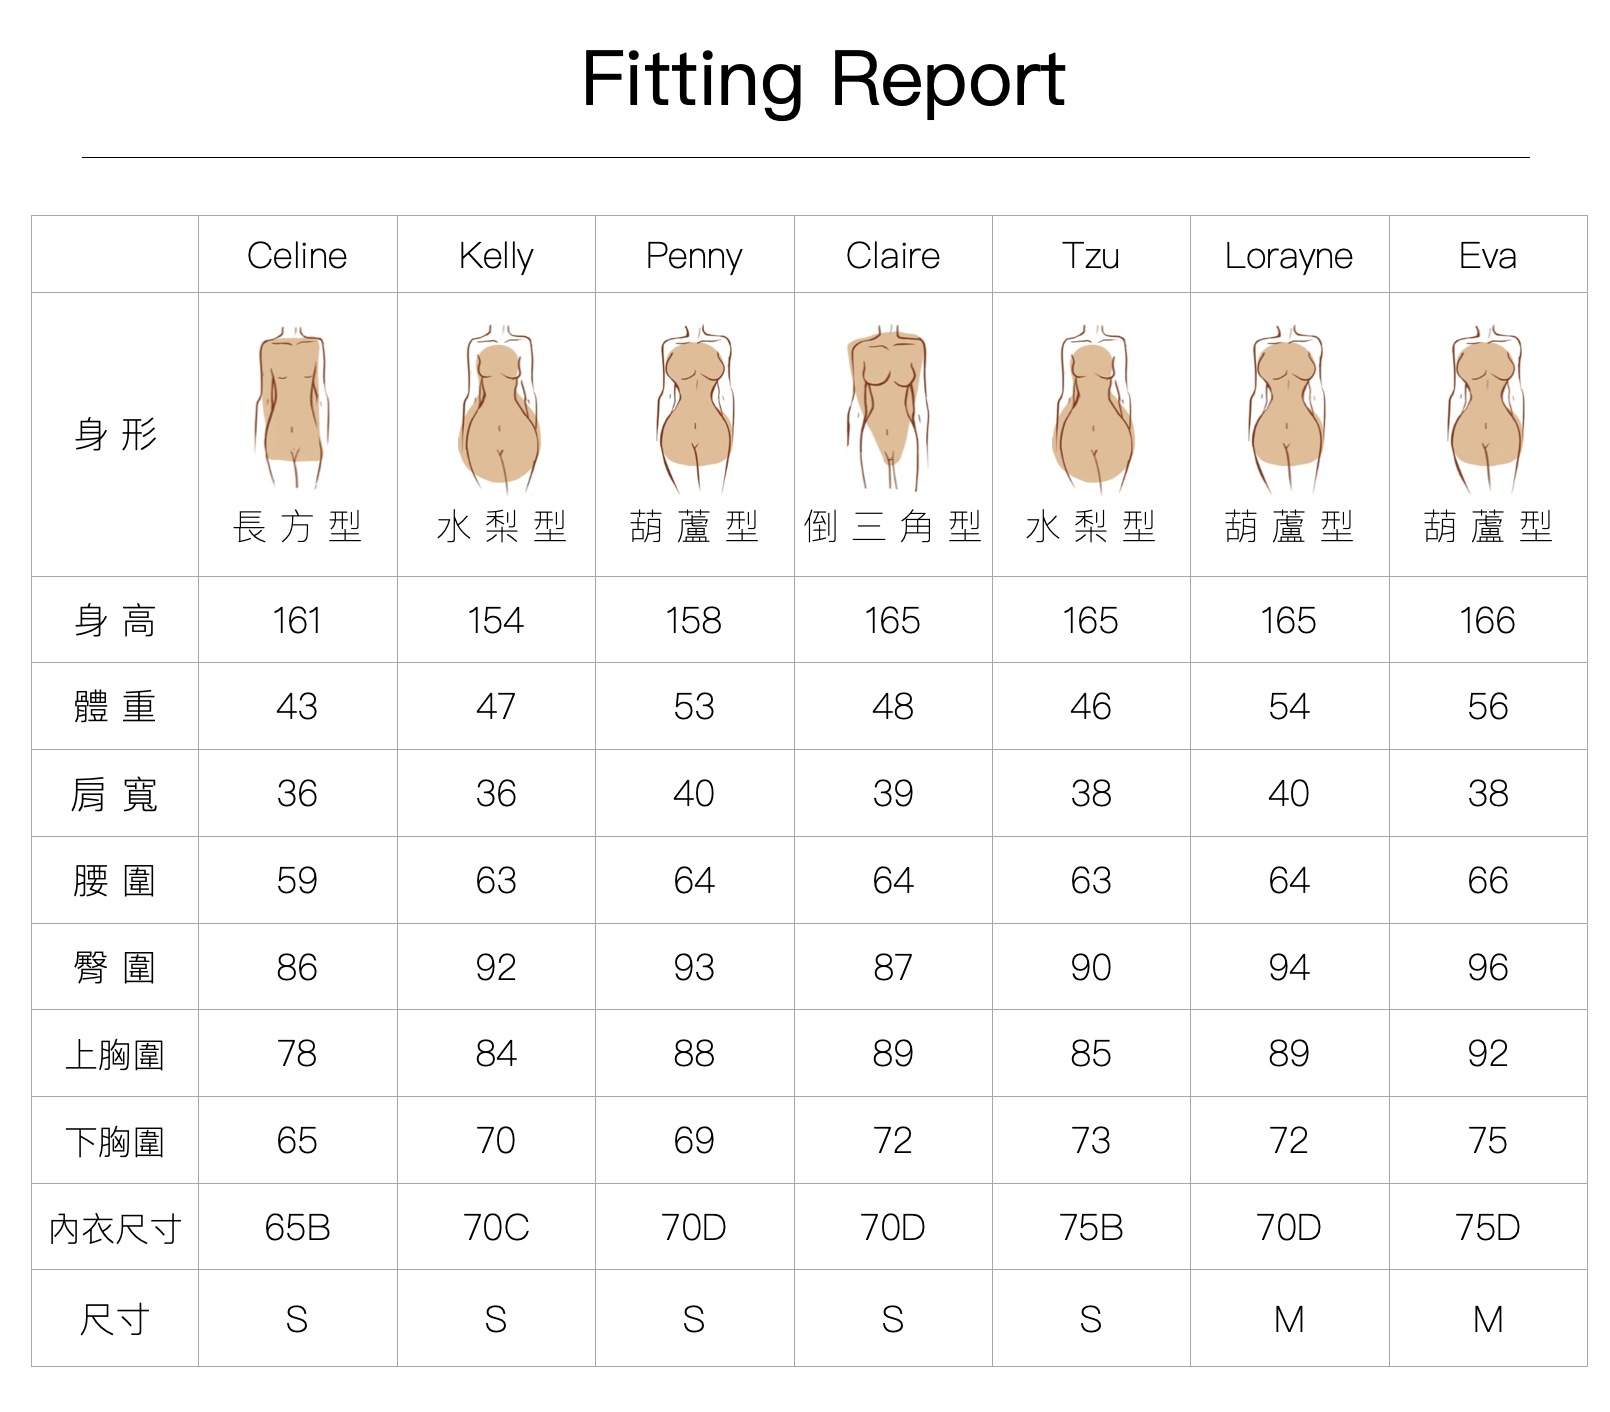The height and width of the screenshot is (1412, 1610).
Task: Click Tzu's pear body shape illustration
Action: click(1092, 408)
